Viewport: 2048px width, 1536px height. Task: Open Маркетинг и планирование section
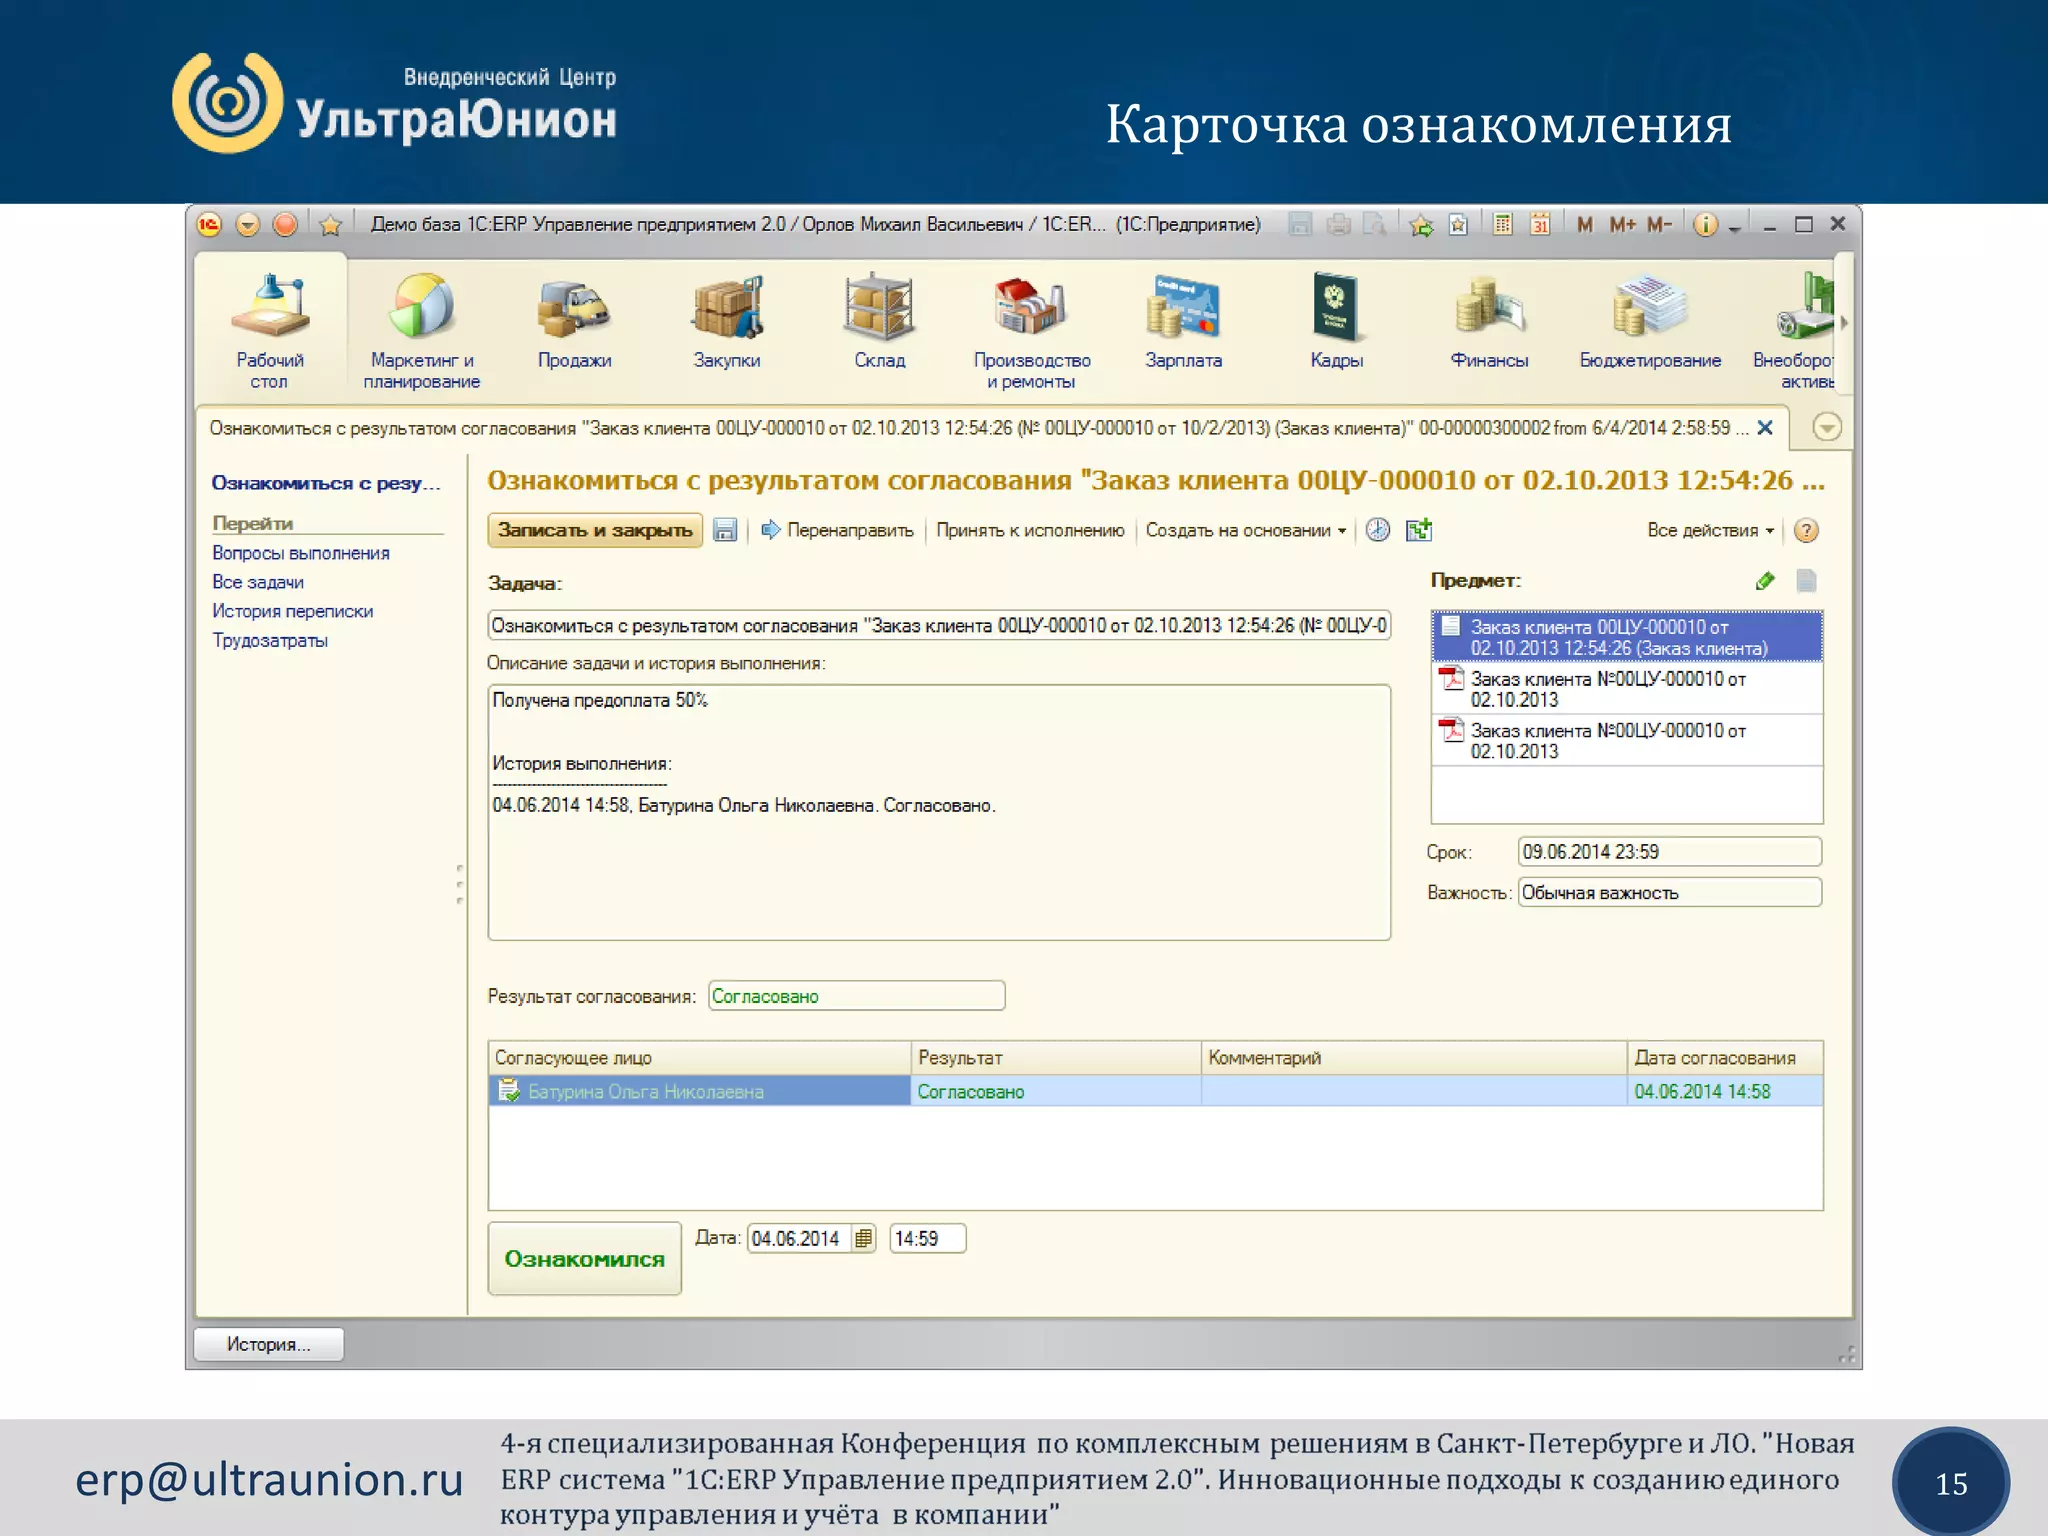pyautogui.click(x=421, y=330)
